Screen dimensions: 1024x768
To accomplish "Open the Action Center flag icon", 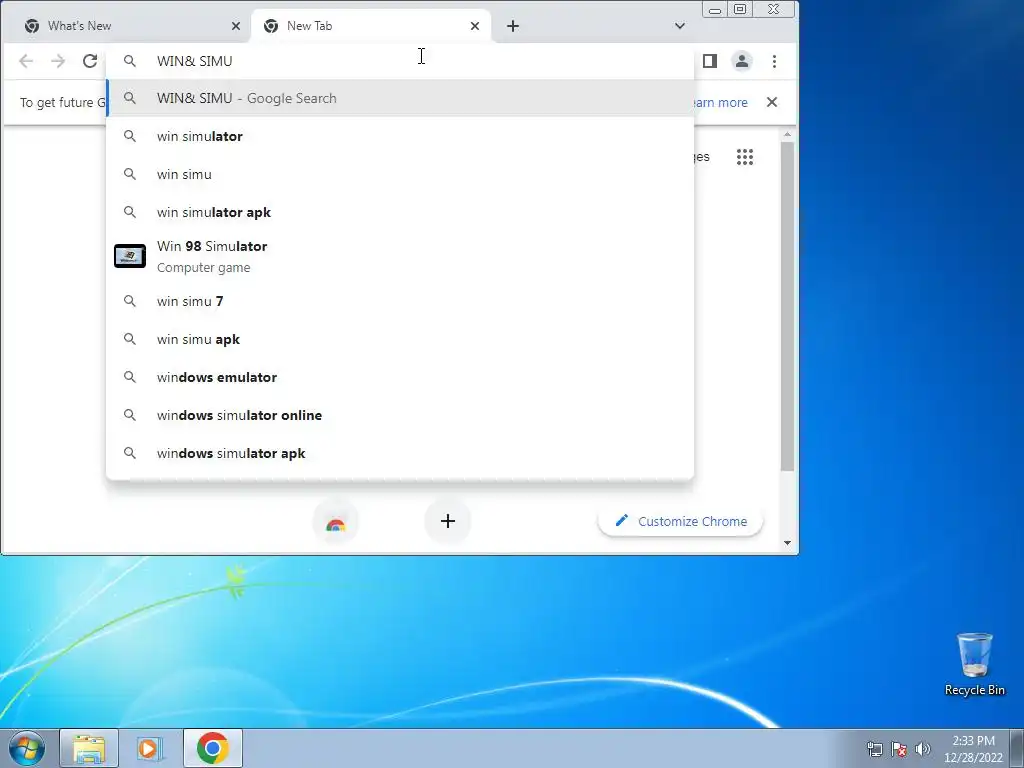I will pos(899,749).
